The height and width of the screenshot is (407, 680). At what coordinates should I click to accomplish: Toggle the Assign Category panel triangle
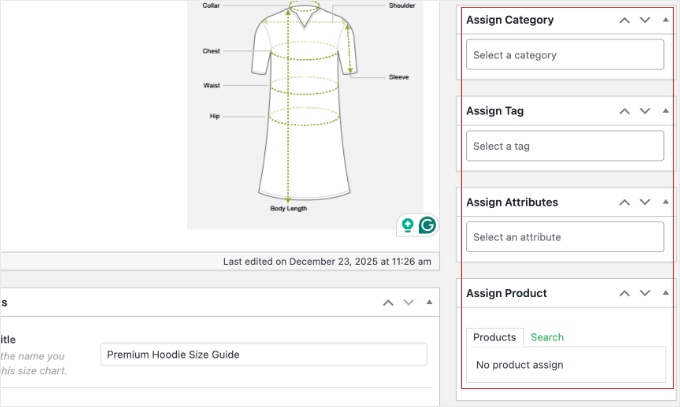tap(664, 20)
